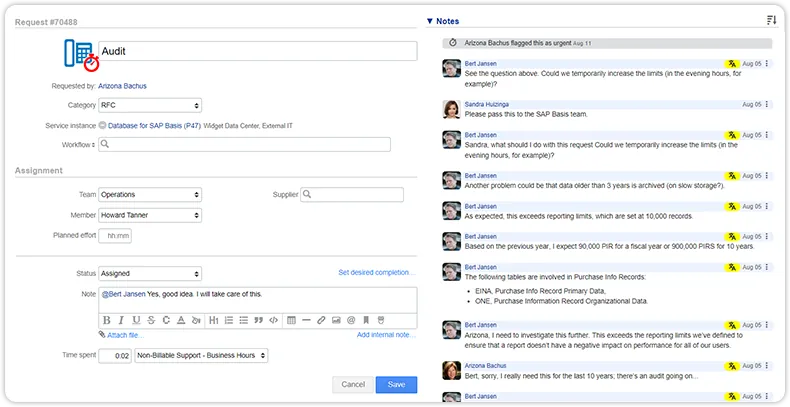
Task: Click the Workflow search field
Action: (x=244, y=145)
